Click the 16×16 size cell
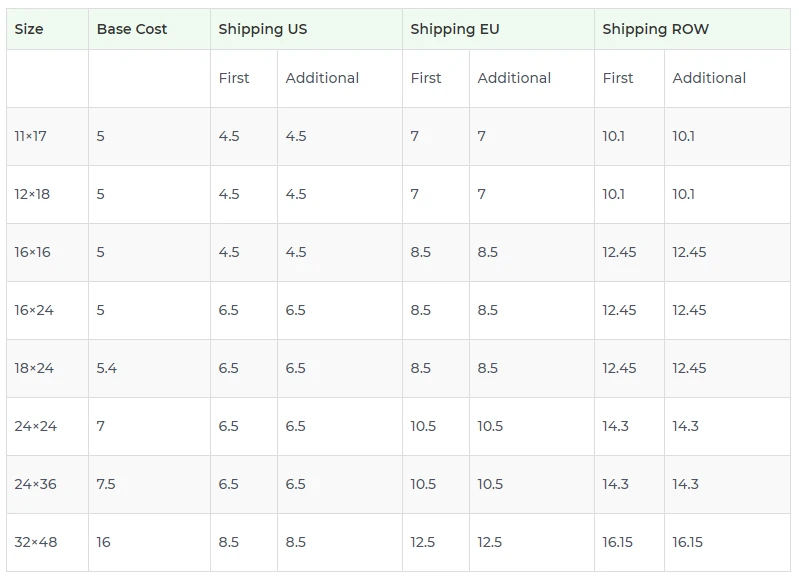The image size is (799, 580). coord(32,252)
